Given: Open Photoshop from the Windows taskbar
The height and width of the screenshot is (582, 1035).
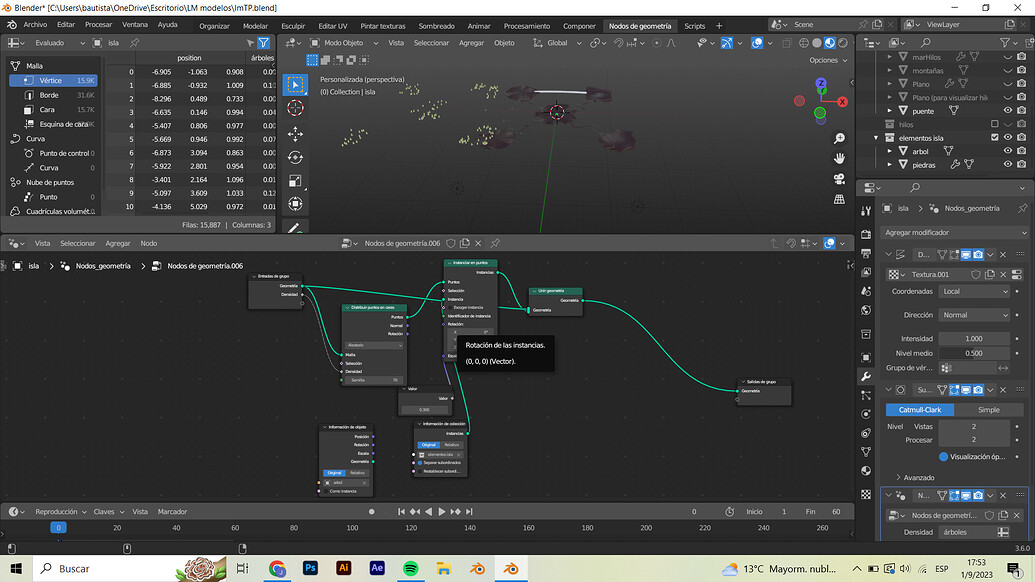Looking at the screenshot, I should [x=310, y=568].
